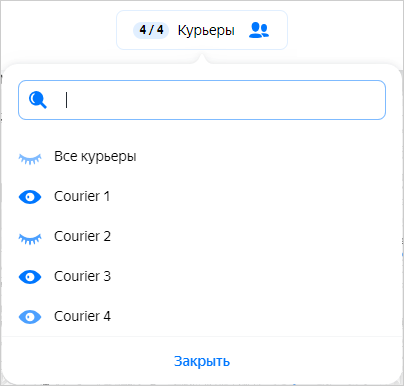The height and width of the screenshot is (386, 404).
Task: Choose the Courier 4 label
Action: coord(82,316)
